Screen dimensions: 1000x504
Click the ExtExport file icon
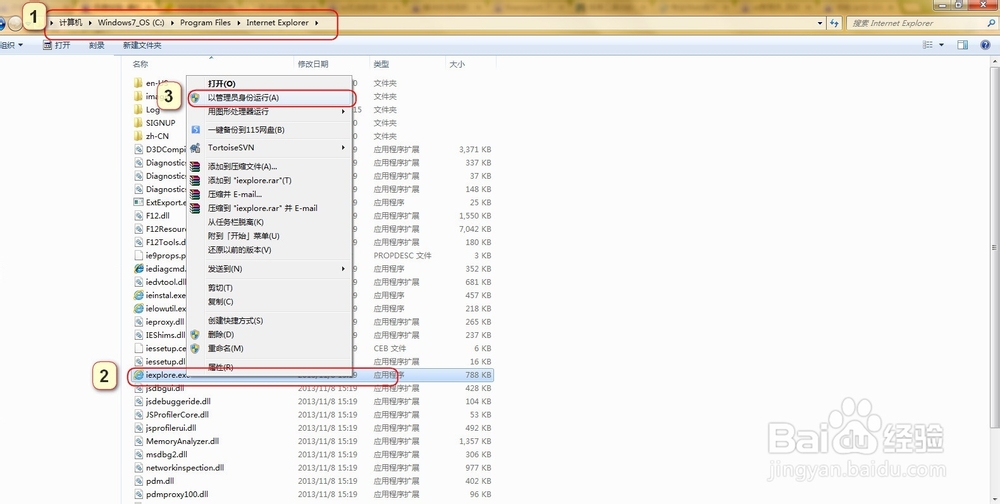(x=138, y=202)
